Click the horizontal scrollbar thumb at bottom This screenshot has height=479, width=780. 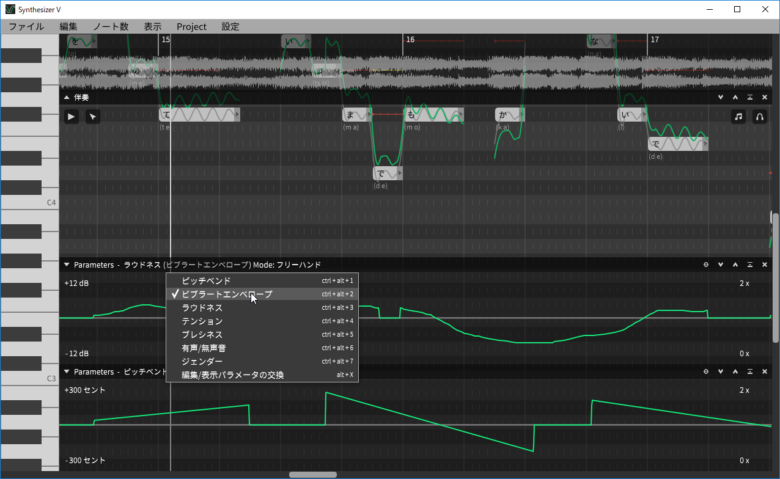pyautogui.click(x=313, y=475)
